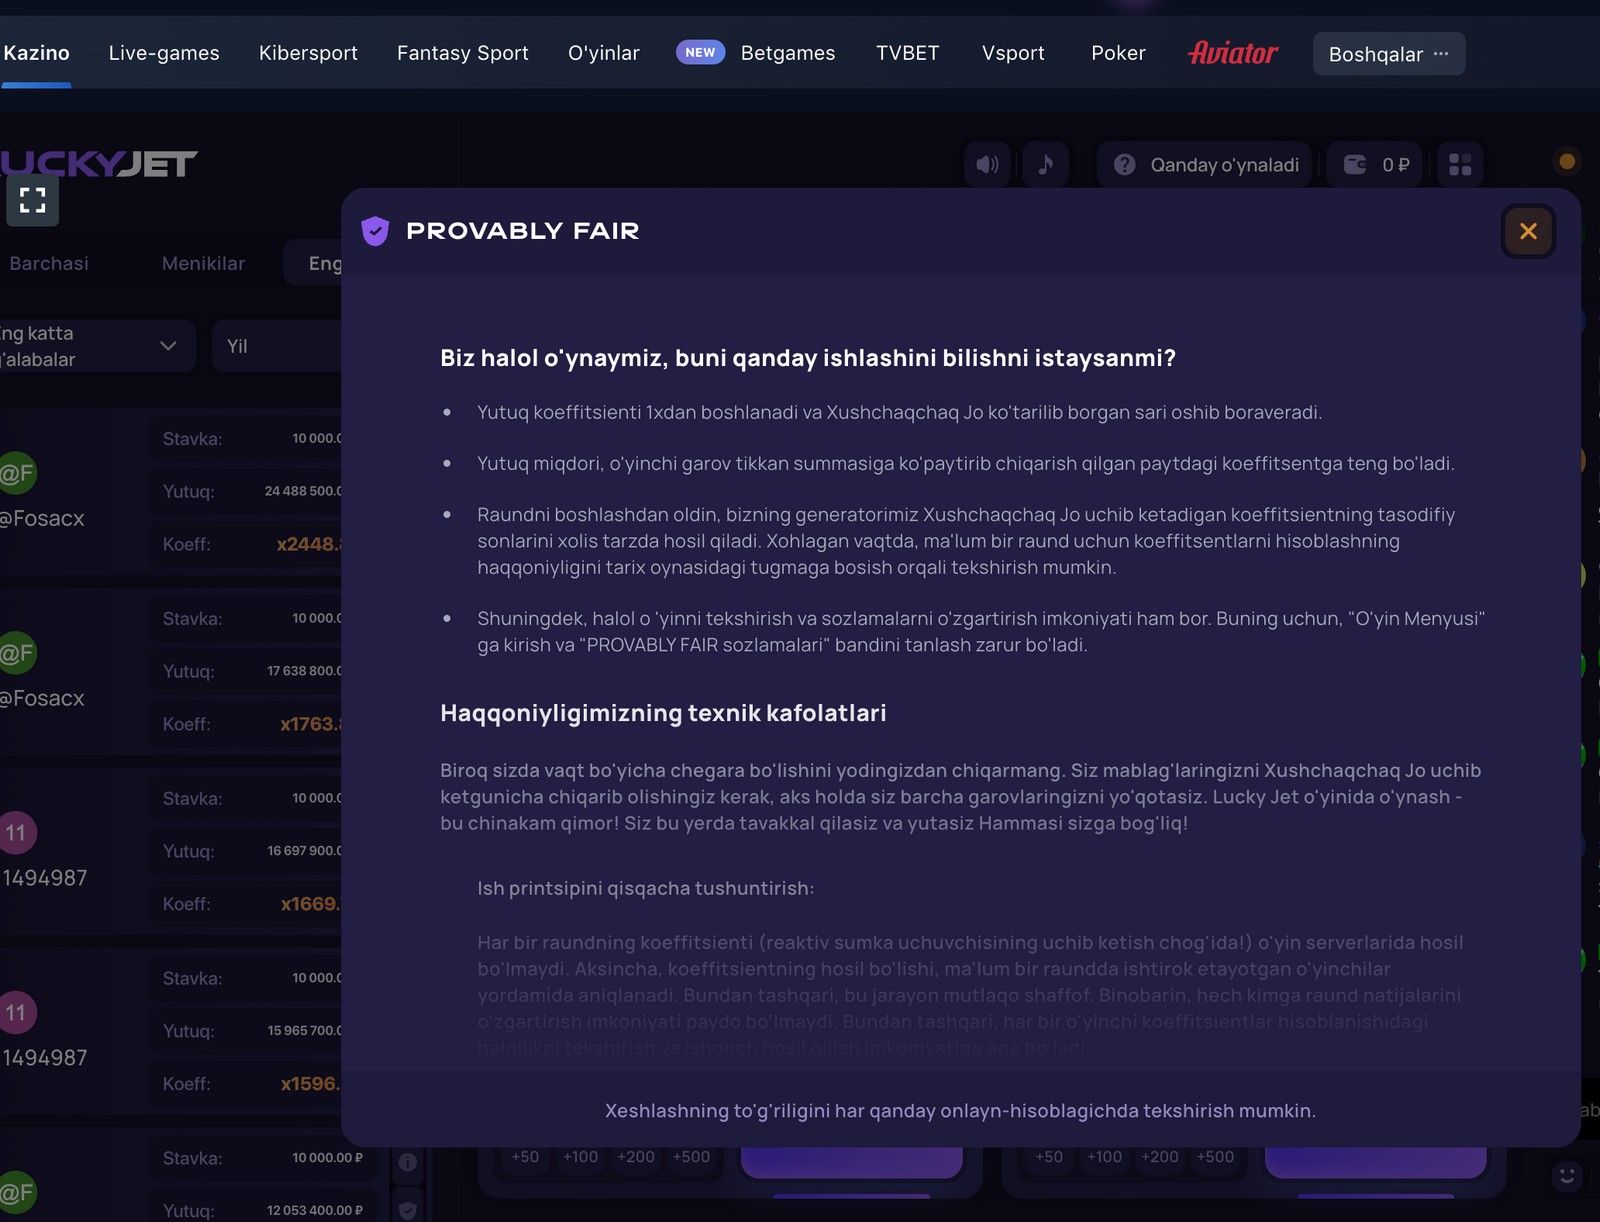This screenshot has width=1600, height=1222.
Task: Open the emoji smiley chat icon
Action: coord(1566,1176)
